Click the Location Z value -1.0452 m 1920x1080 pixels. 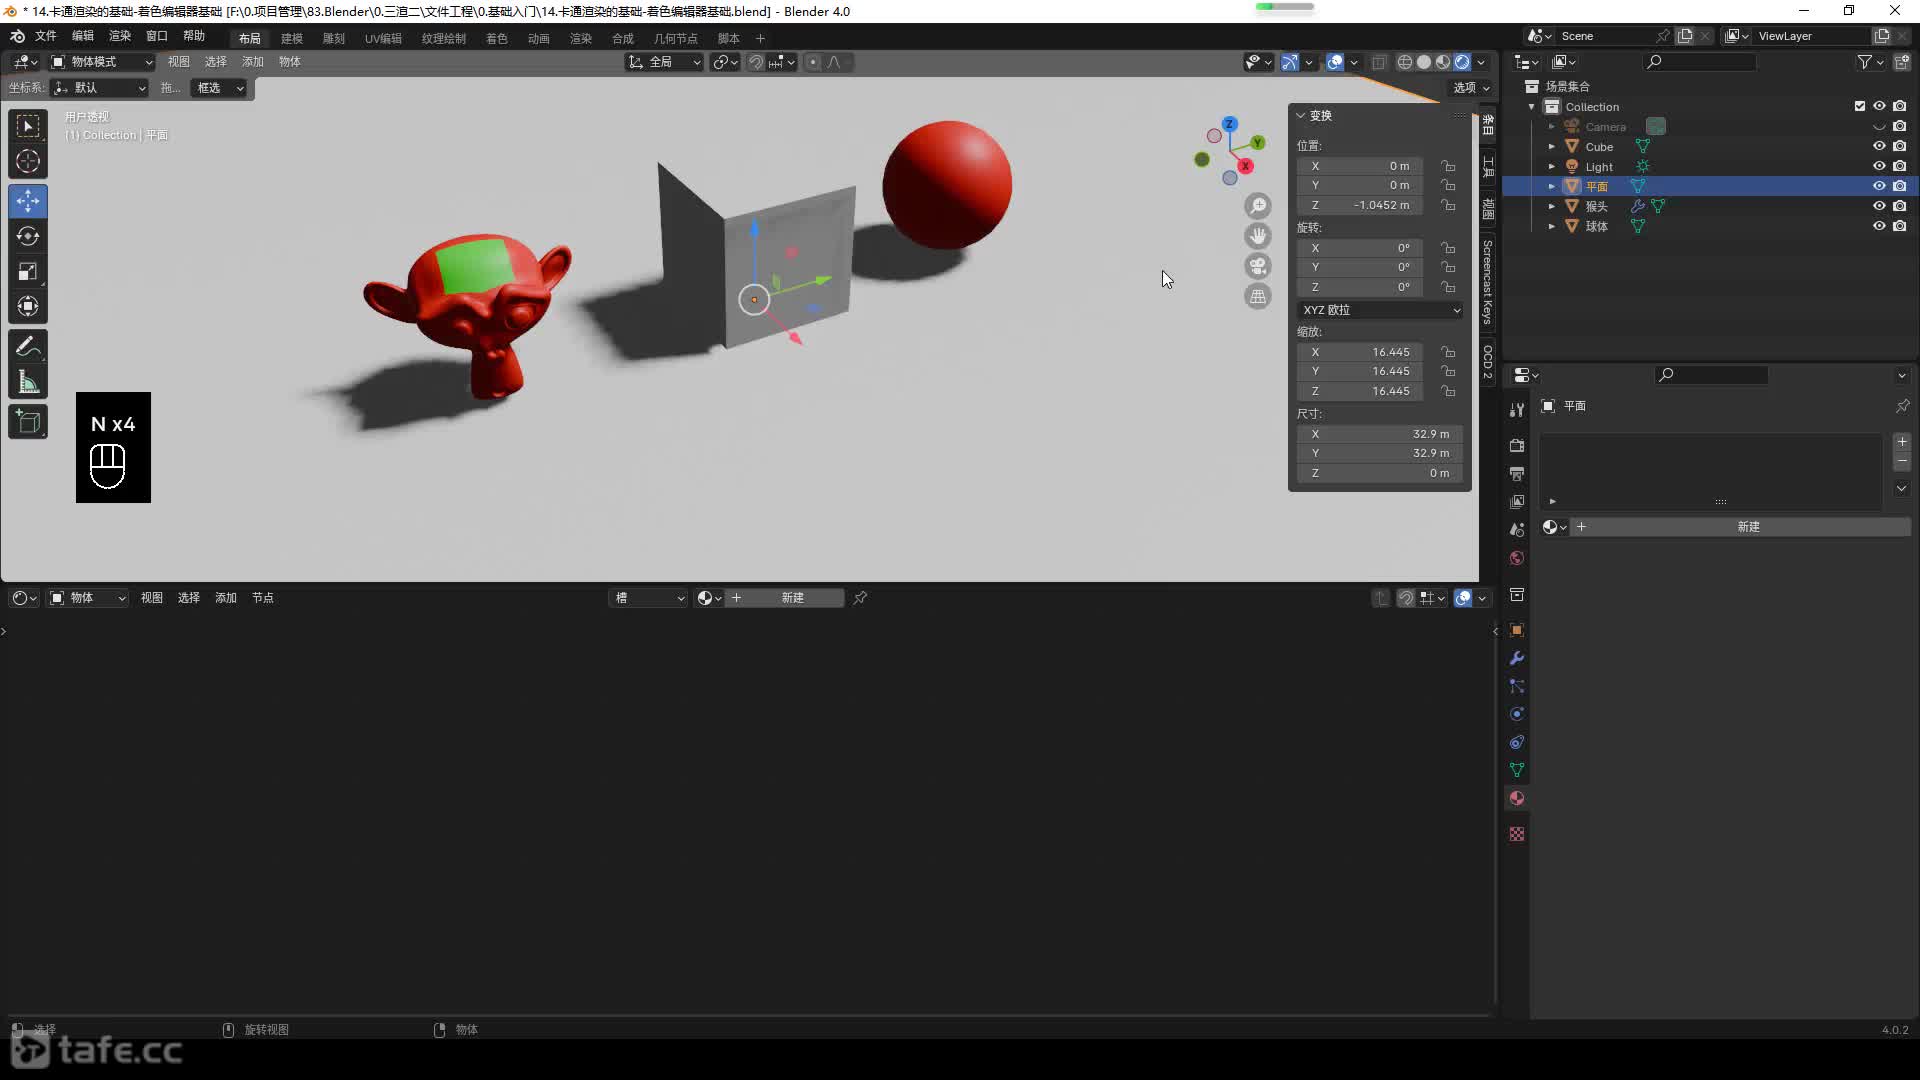pyautogui.click(x=1360, y=205)
